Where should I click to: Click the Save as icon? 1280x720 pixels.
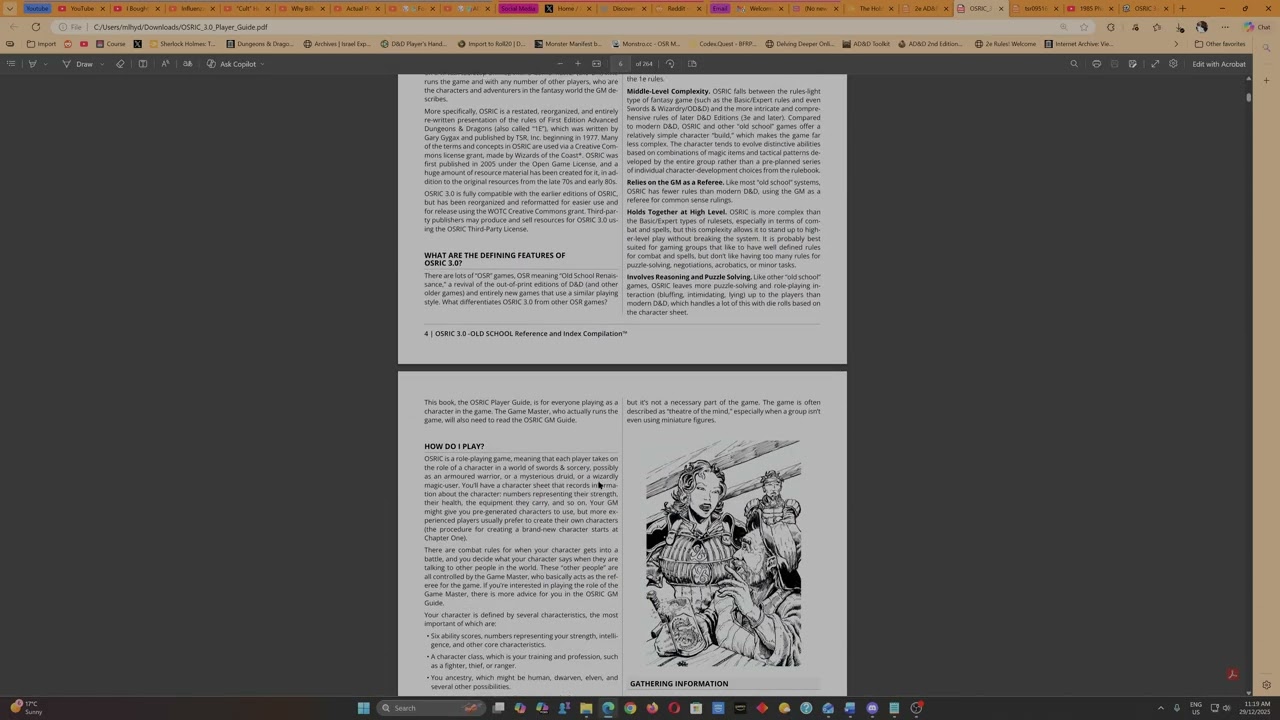tap(1133, 64)
